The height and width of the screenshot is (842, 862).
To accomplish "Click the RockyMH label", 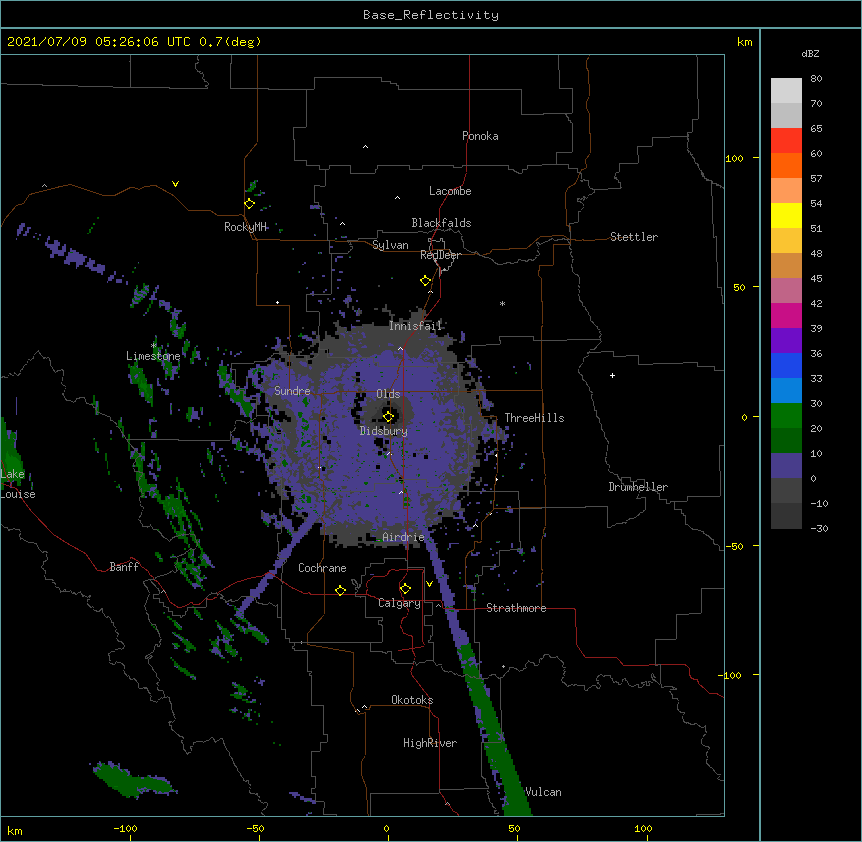I will 245,227.
